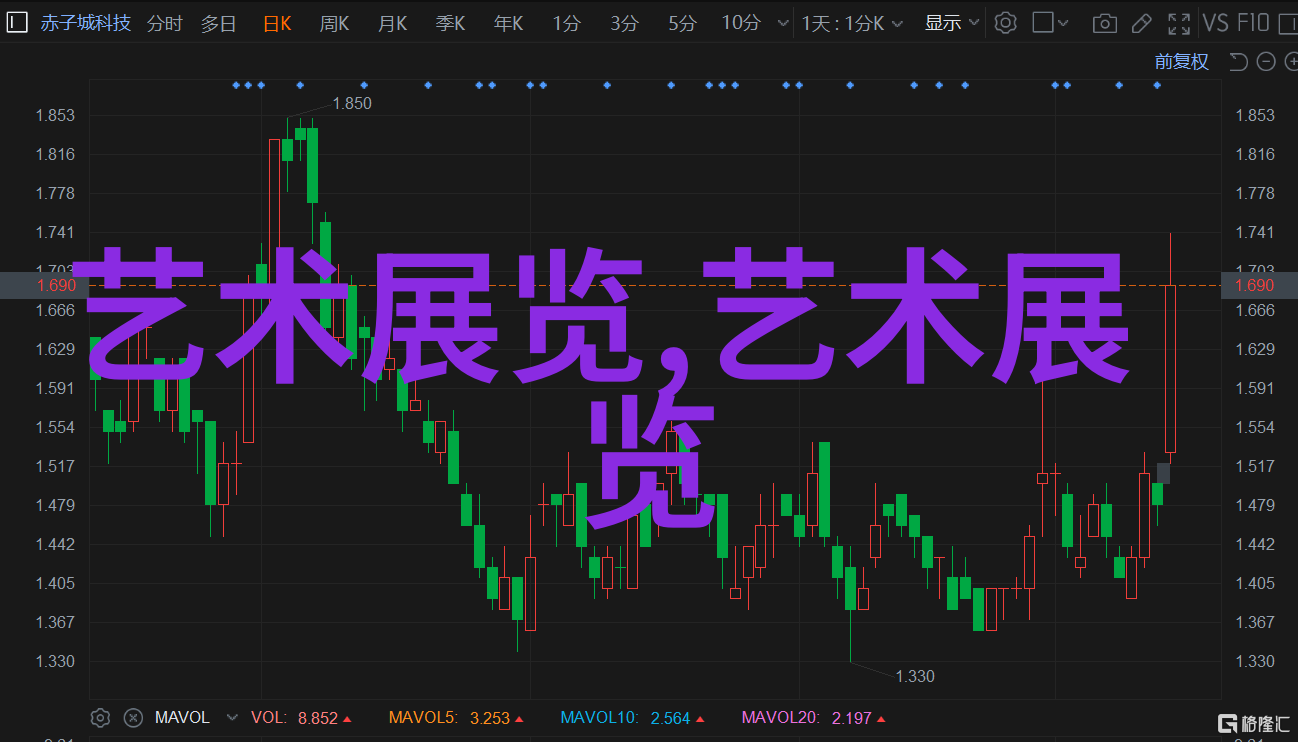Open chart settings gear in top toolbar
The width and height of the screenshot is (1298, 742).
click(x=1005, y=22)
